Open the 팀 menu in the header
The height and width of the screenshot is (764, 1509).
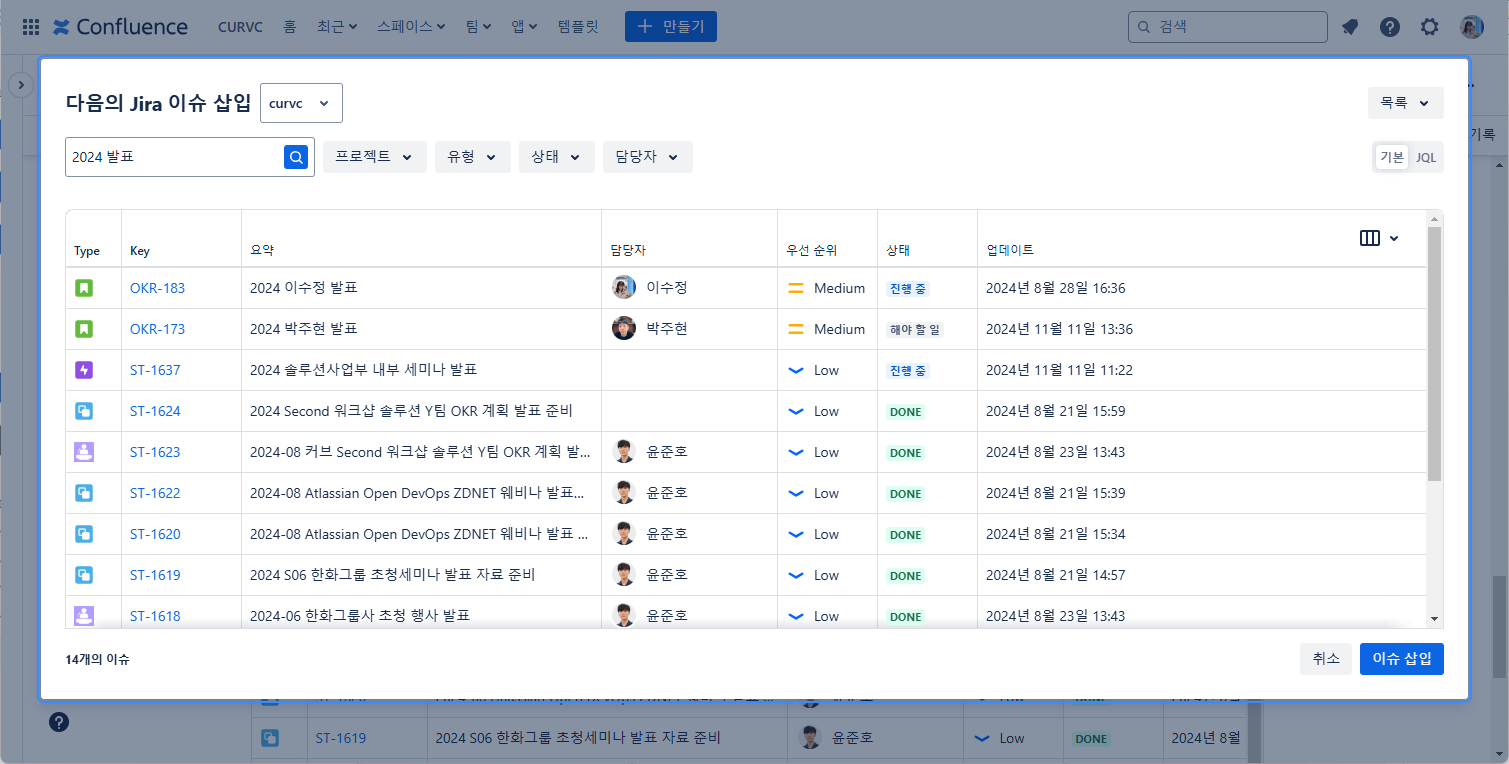479,27
